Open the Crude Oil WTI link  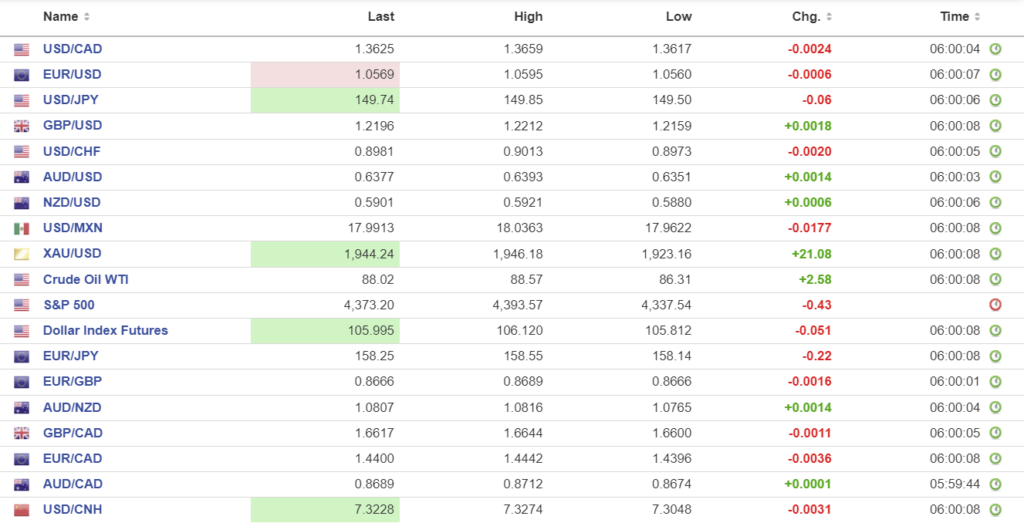pyautogui.click(x=85, y=279)
